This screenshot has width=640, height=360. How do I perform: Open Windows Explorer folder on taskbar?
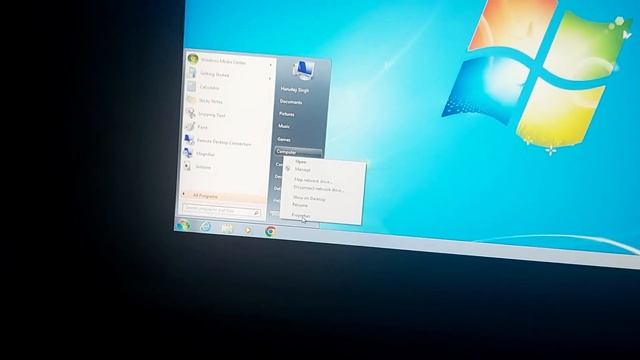pyautogui.click(x=227, y=228)
